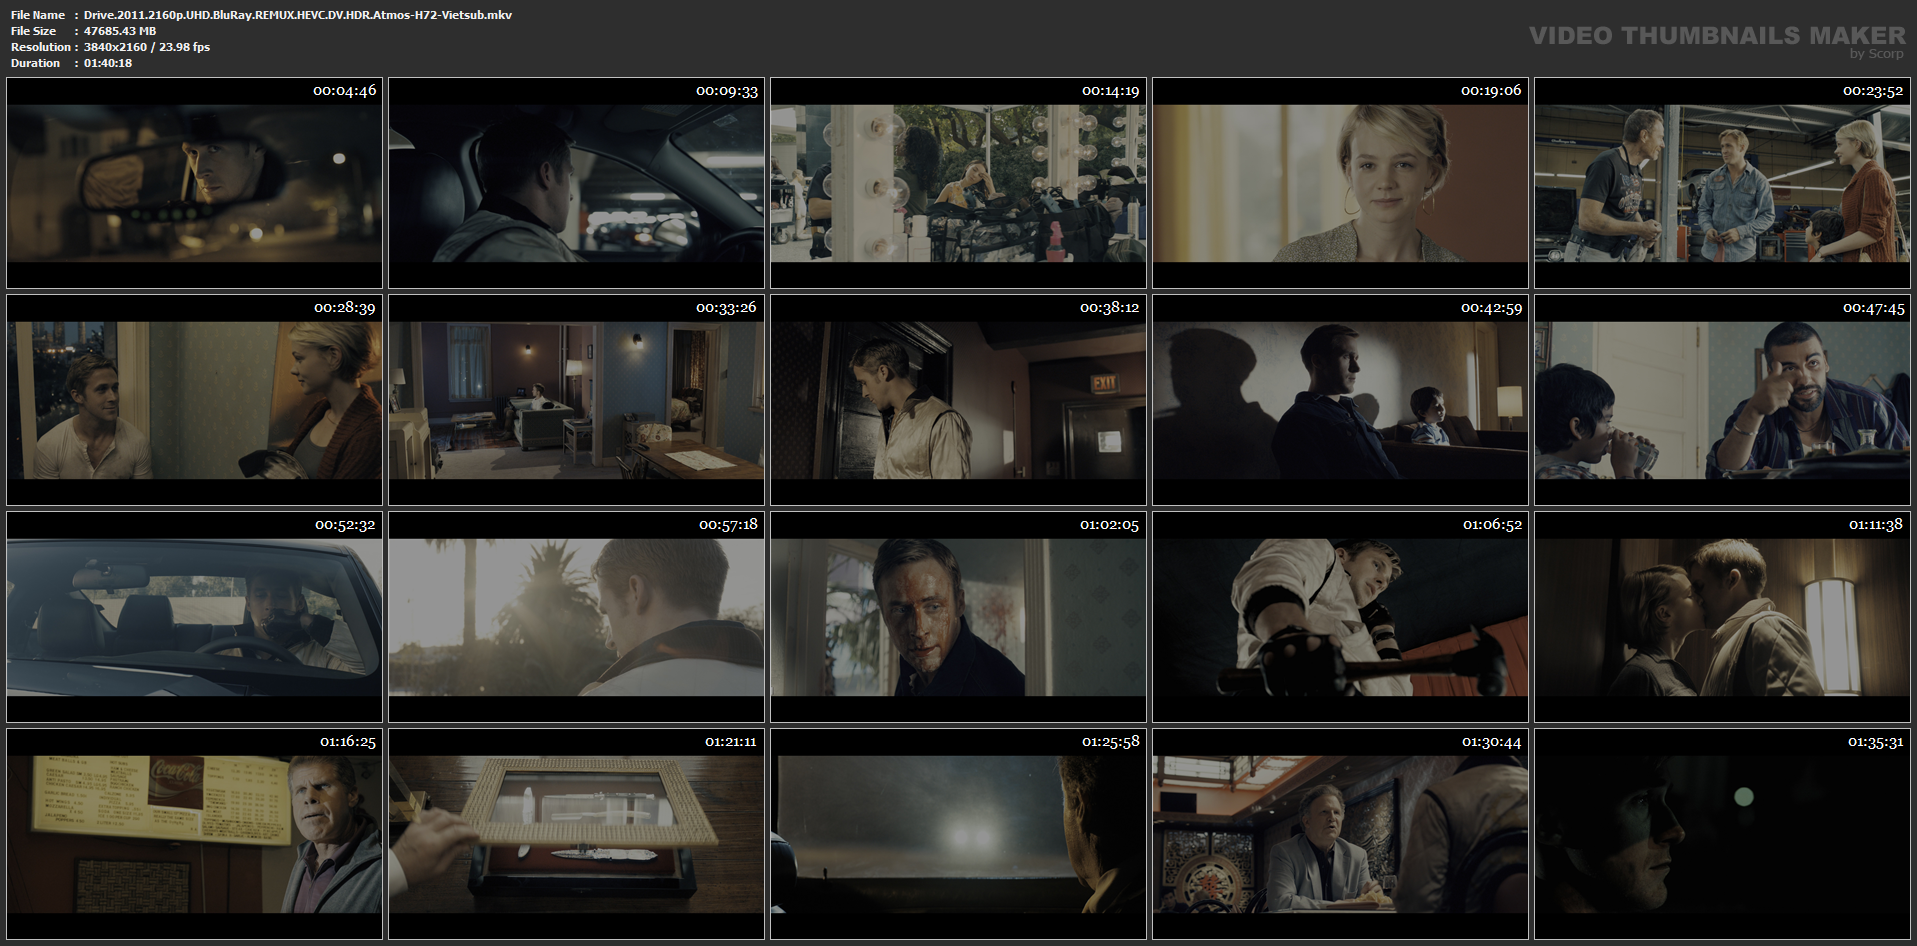Pick the 00:52:32 car window frame
Screen dimensions: 1917x946
click(x=194, y=617)
